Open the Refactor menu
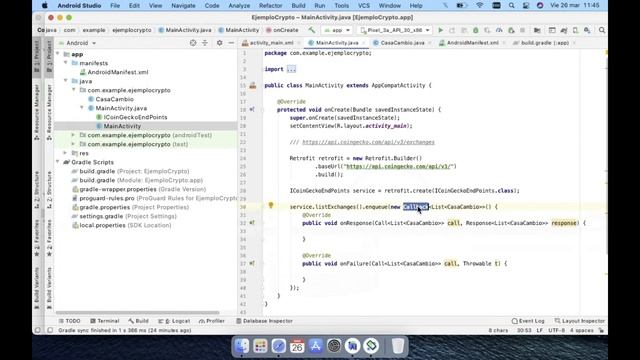The width and height of the screenshot is (640, 360). pos(270,6)
